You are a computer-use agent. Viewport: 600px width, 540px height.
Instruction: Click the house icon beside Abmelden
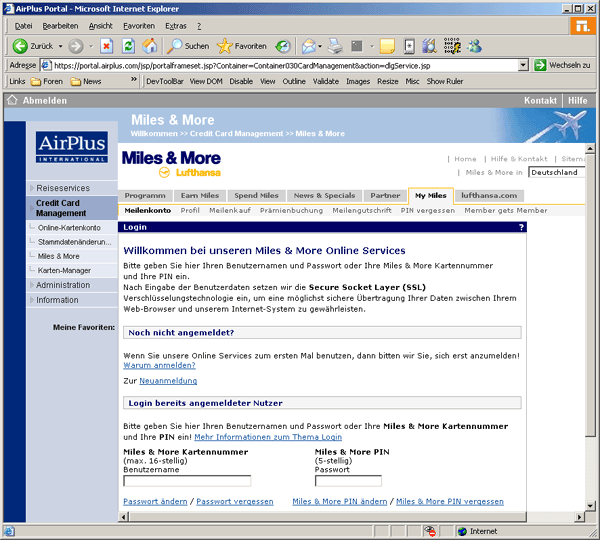(12, 100)
